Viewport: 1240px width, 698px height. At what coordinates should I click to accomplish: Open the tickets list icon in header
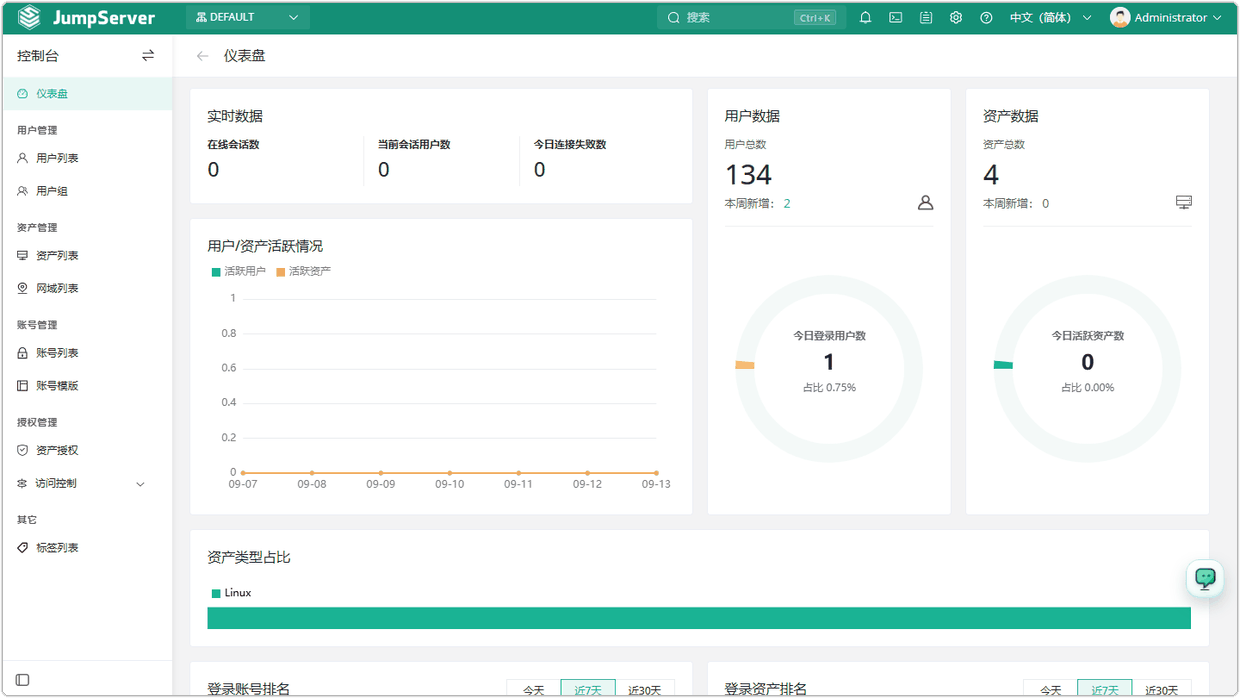click(x=926, y=18)
